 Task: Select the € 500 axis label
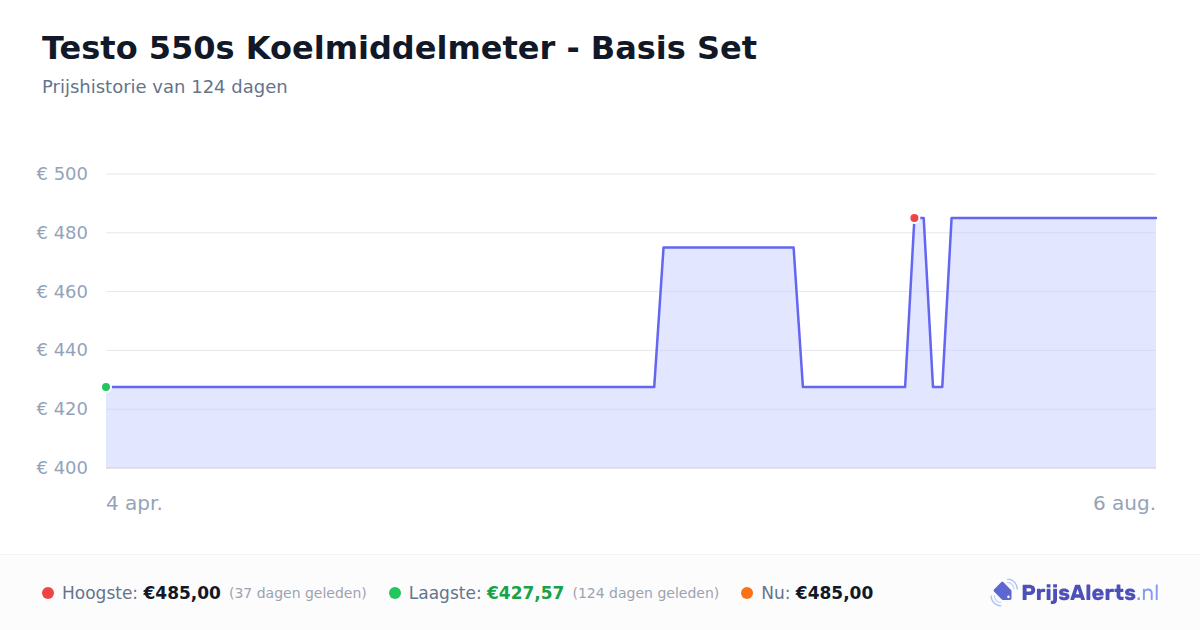click(x=63, y=174)
